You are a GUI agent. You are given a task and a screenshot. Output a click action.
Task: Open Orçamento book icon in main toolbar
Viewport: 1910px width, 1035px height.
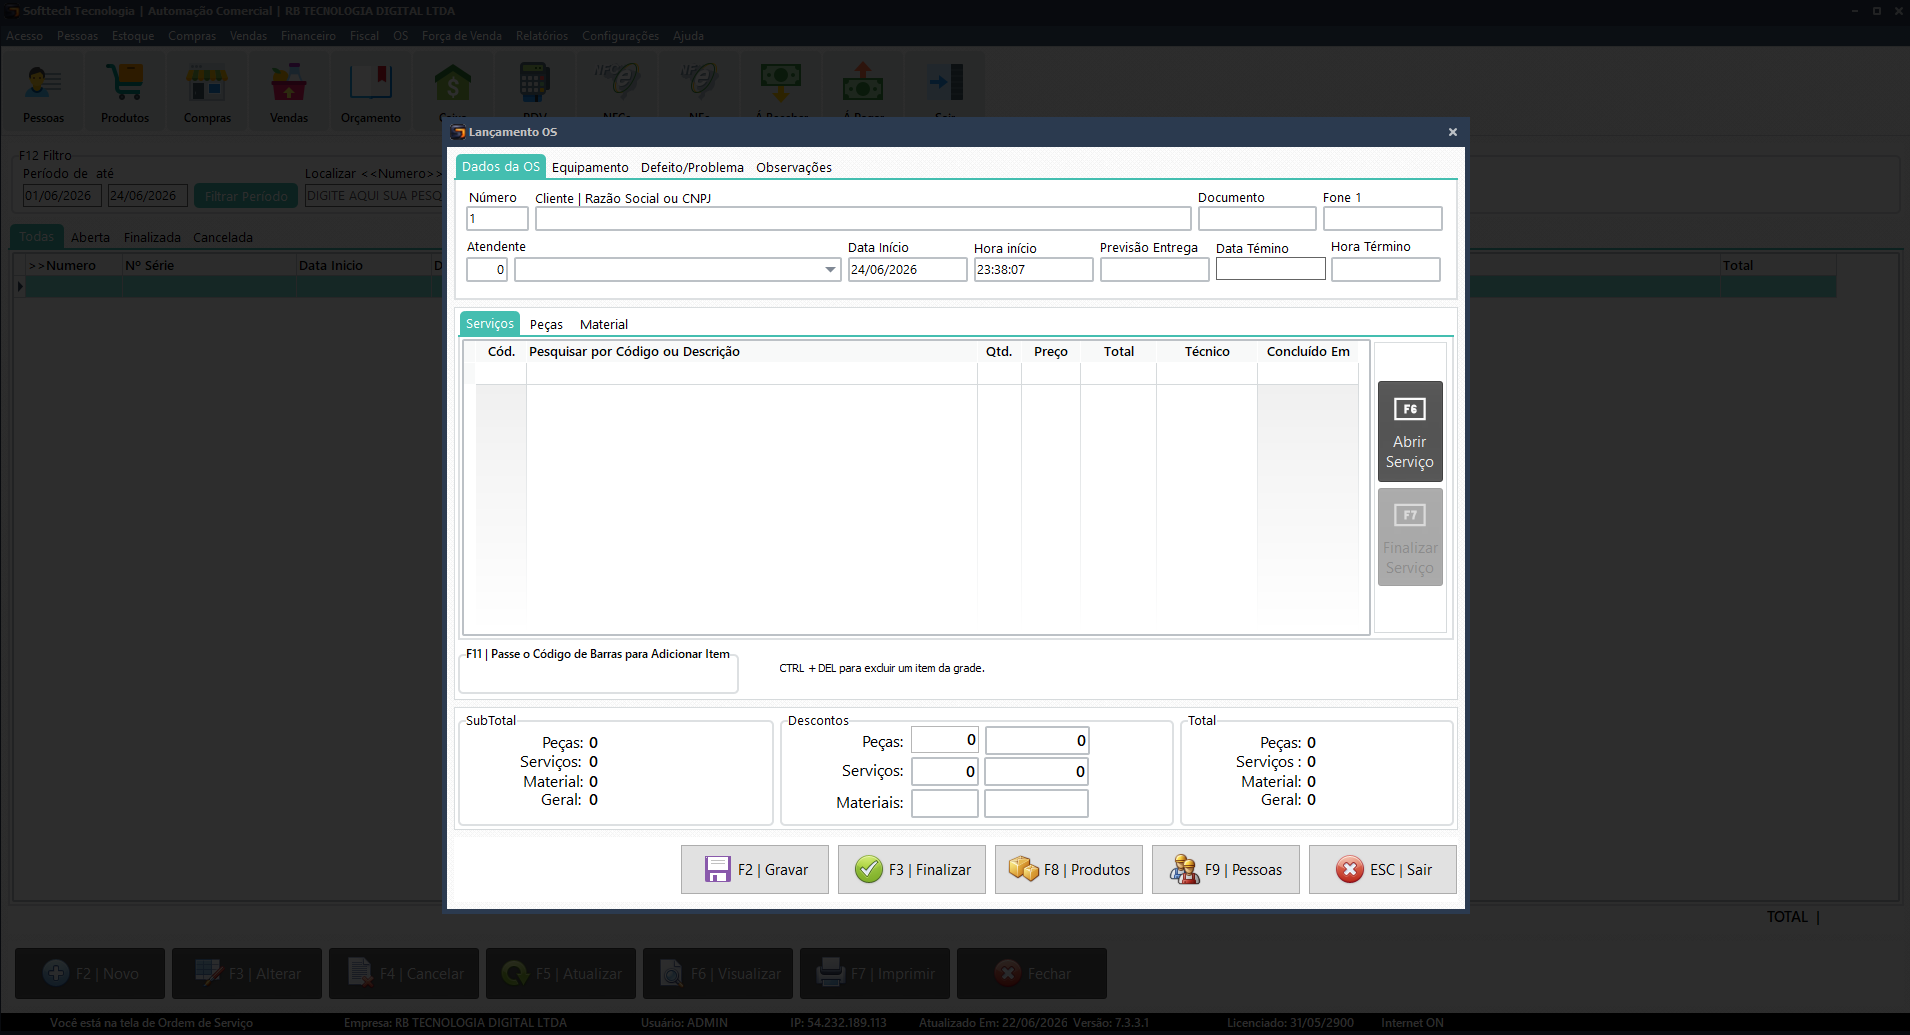point(371,92)
